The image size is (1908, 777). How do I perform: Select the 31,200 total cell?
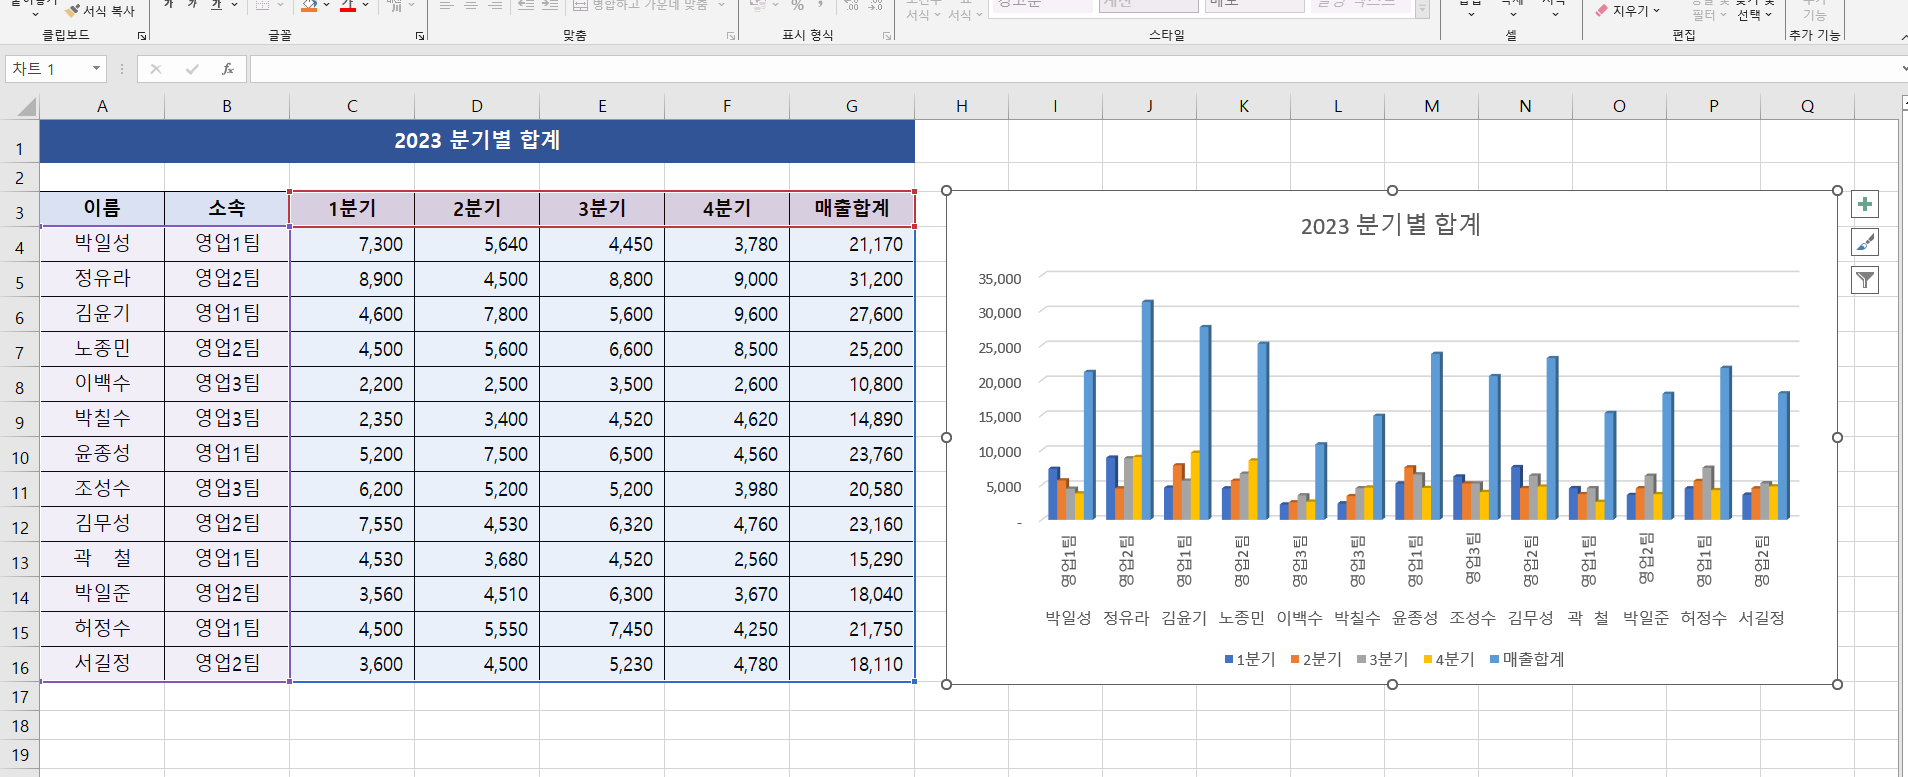852,279
